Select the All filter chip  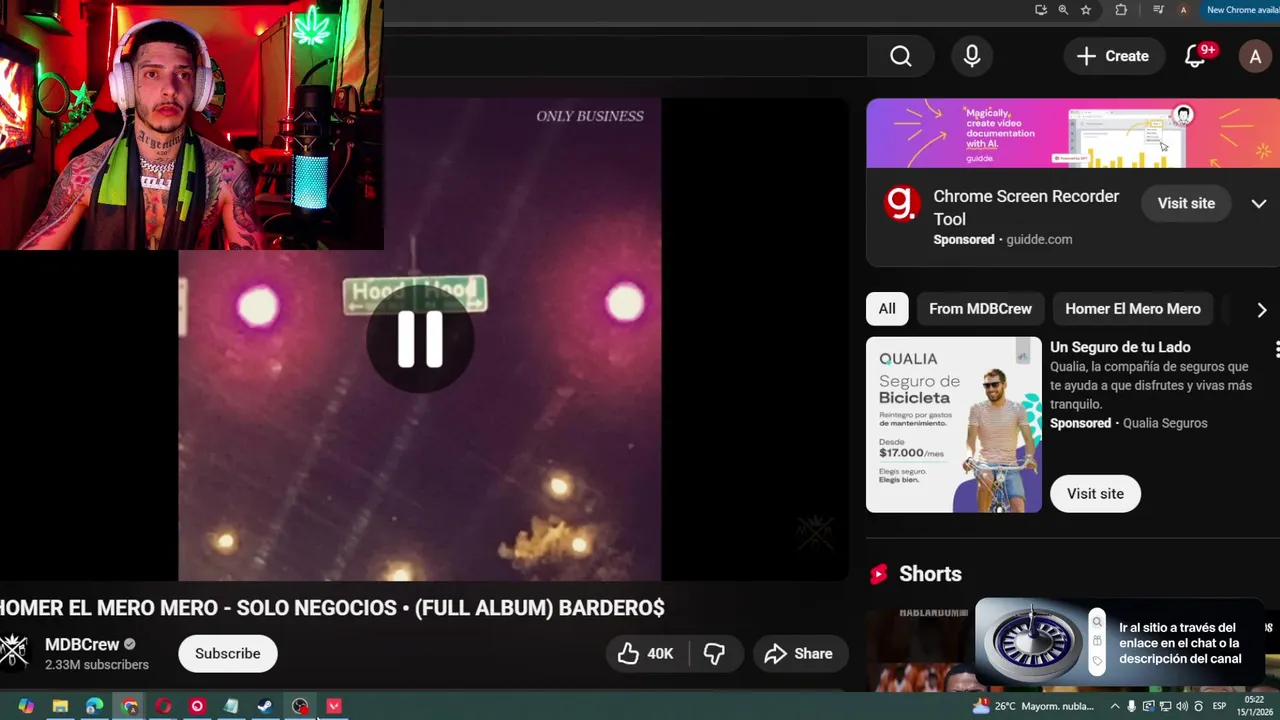887,309
